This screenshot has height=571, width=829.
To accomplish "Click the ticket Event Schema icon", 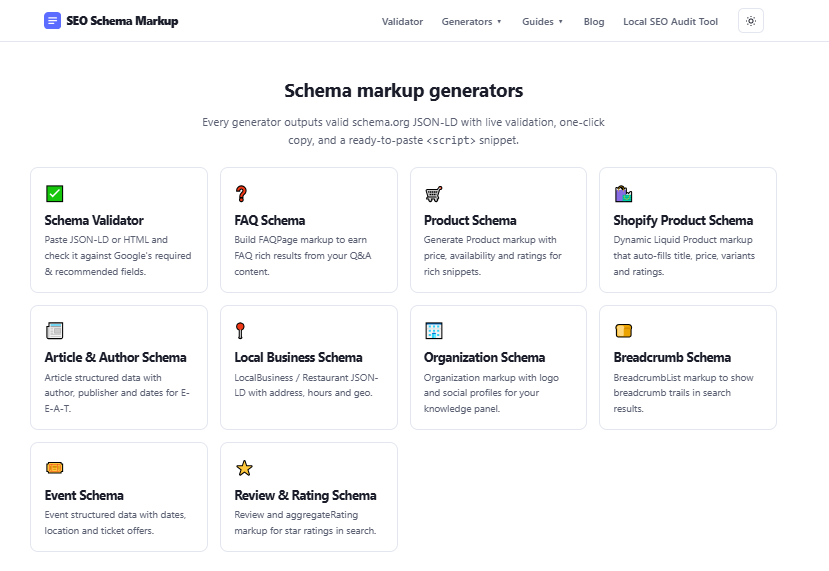I will [x=54, y=468].
